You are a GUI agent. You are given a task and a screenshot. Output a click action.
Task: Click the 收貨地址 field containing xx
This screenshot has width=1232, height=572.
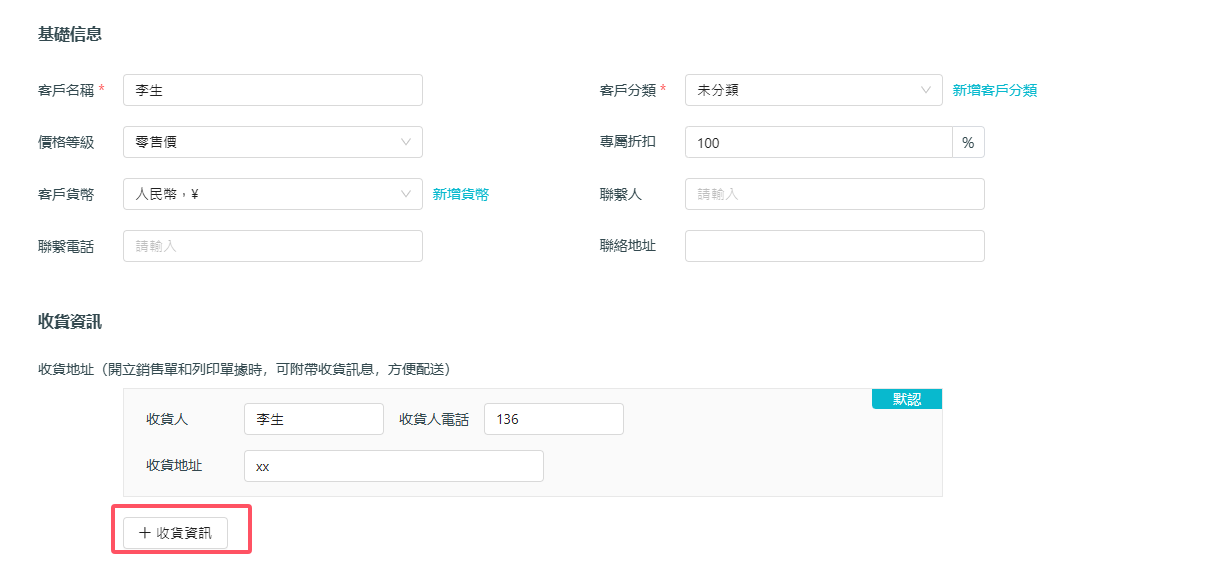tap(393, 466)
